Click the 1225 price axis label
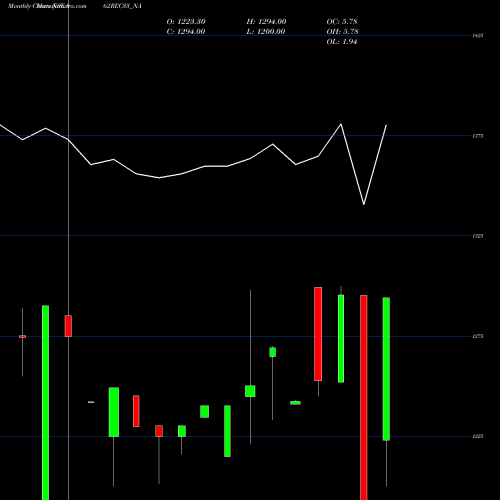 pyautogui.click(x=478, y=436)
